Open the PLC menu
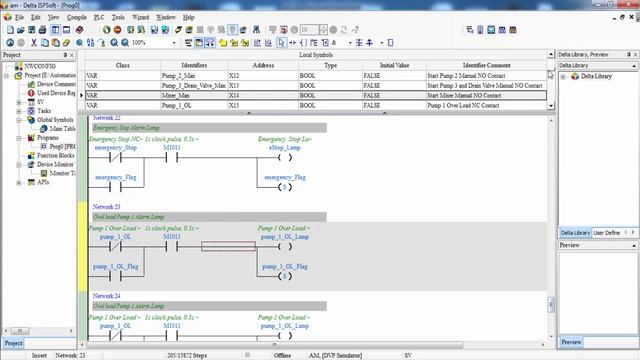 (99, 17)
